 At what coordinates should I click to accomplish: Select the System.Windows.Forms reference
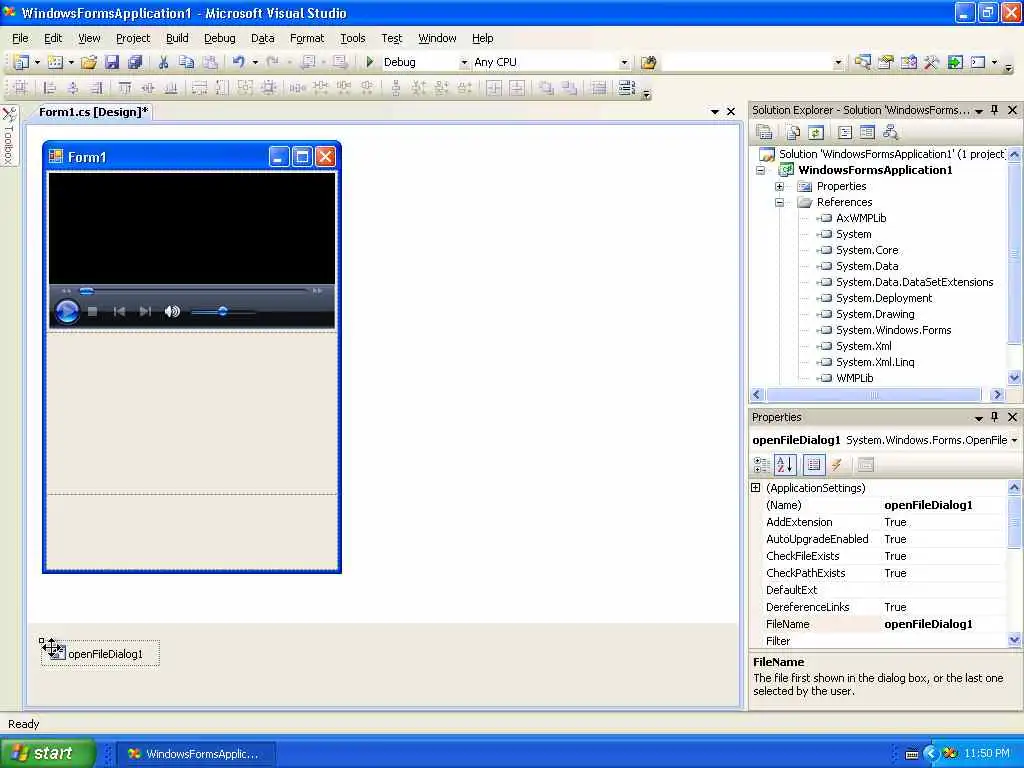893,330
